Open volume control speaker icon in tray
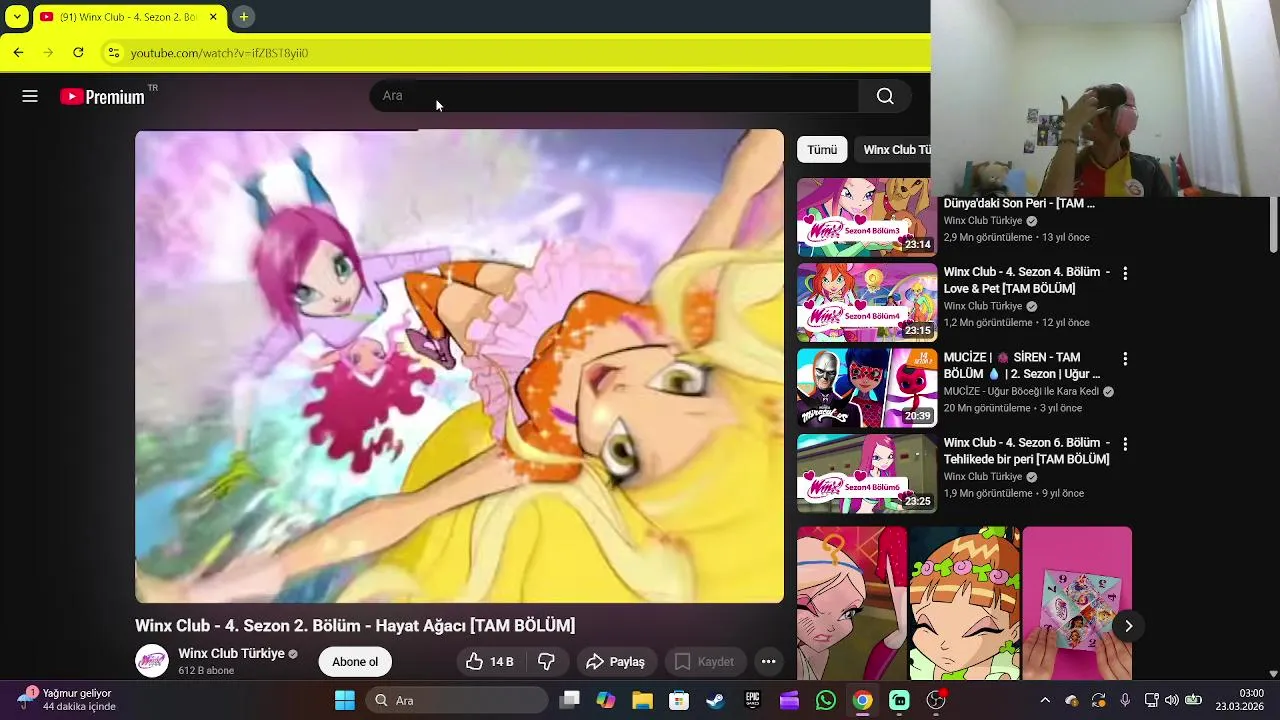 1171,700
